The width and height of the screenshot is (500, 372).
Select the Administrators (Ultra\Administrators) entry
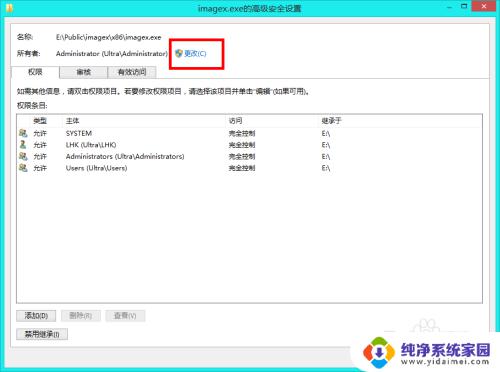[x=249, y=156]
